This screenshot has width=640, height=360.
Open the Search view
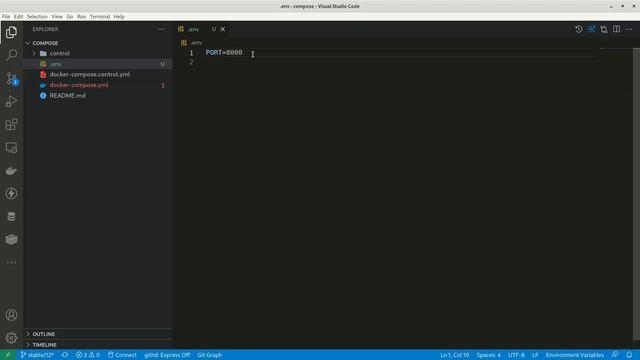(11, 55)
